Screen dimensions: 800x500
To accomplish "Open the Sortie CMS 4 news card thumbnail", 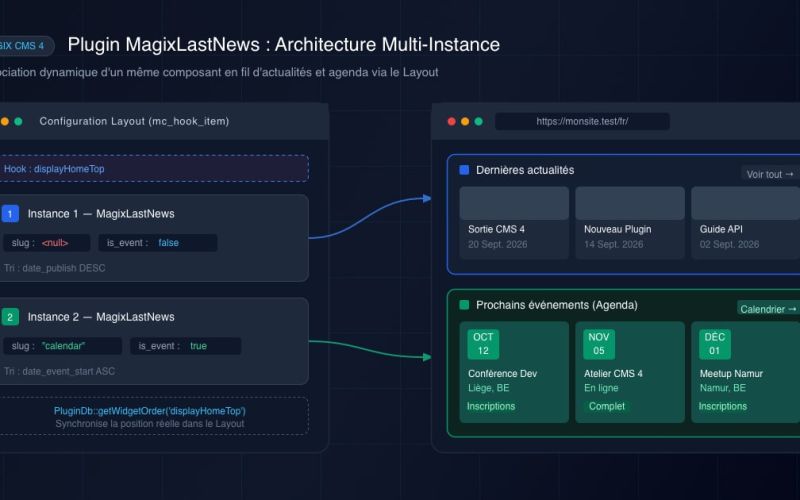I will click(x=514, y=203).
